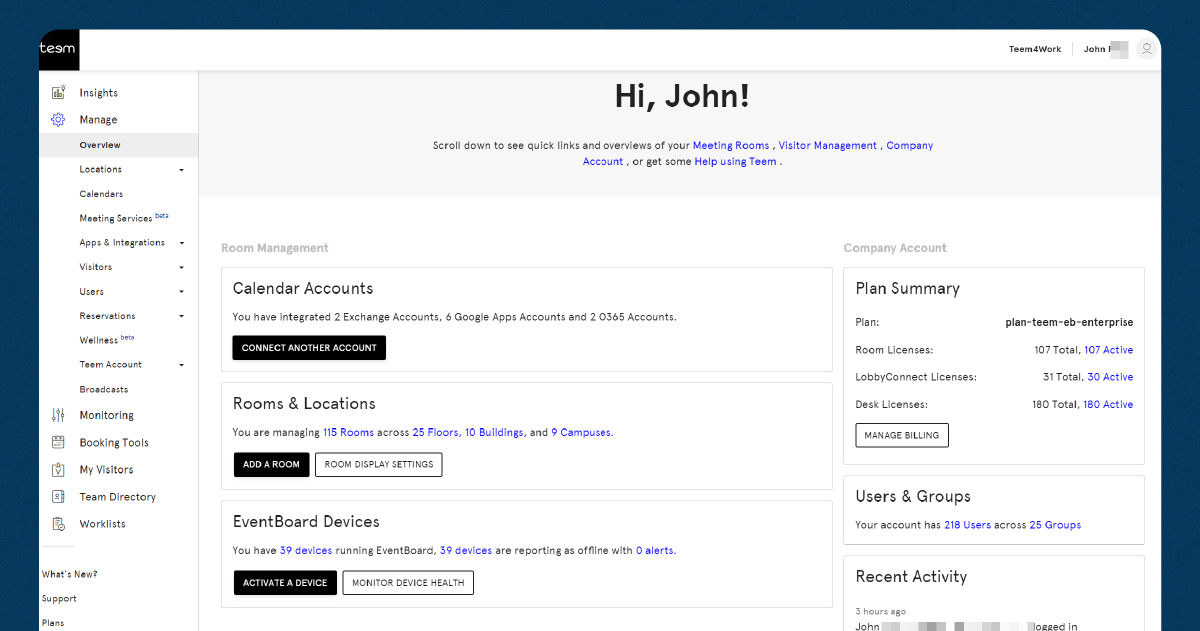Open Calendars in the sidebar

pos(101,194)
